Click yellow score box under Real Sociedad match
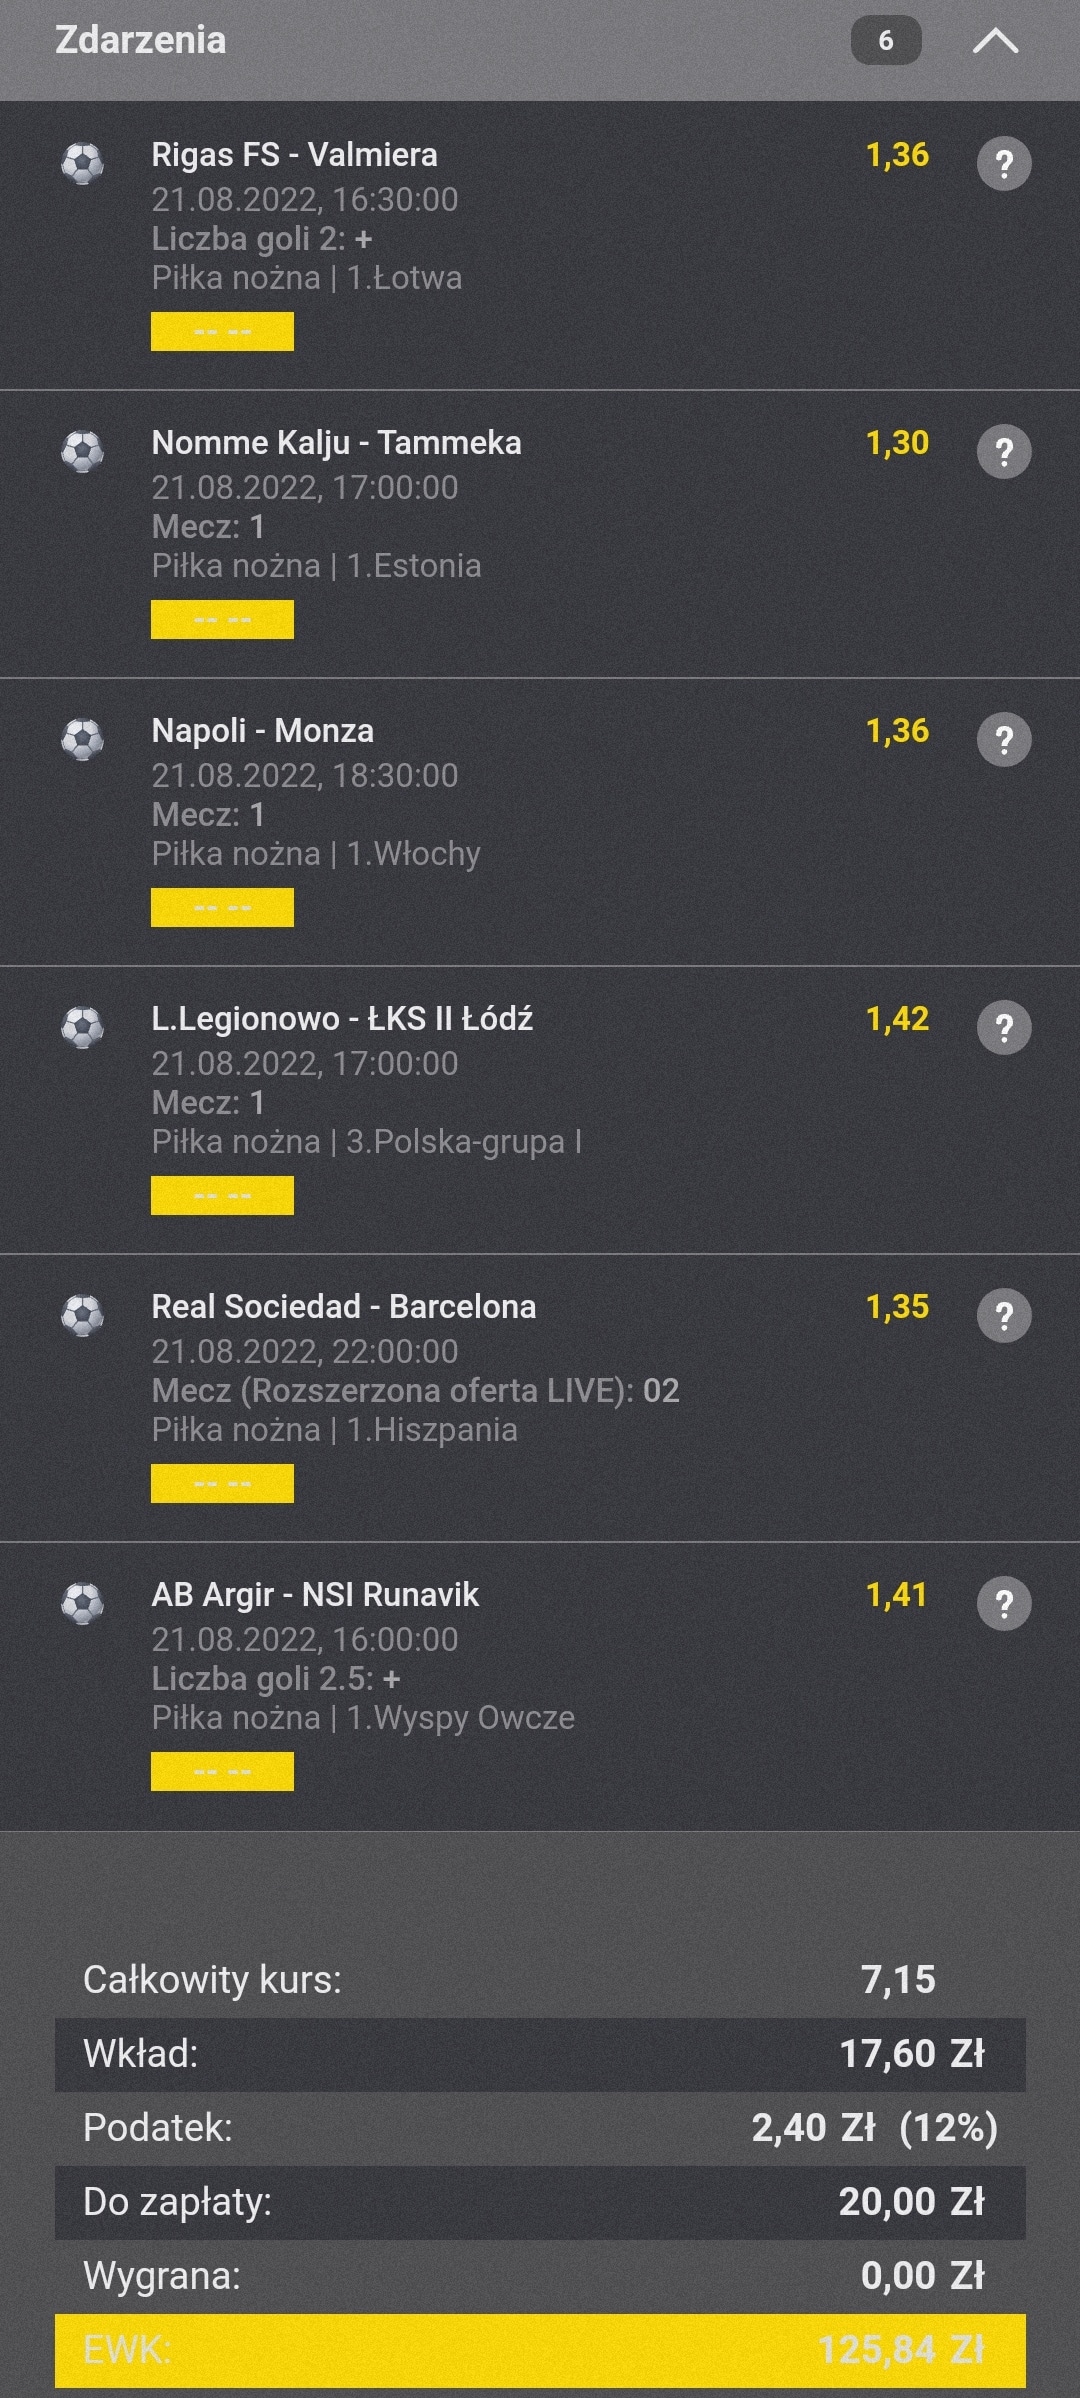 (x=222, y=1484)
